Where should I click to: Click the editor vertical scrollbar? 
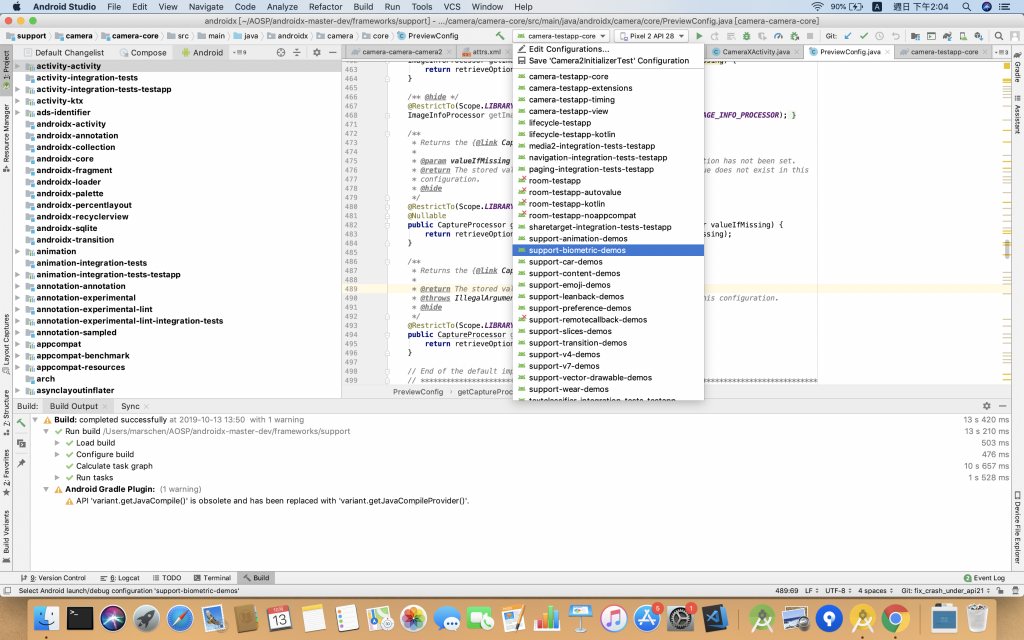(1006, 249)
